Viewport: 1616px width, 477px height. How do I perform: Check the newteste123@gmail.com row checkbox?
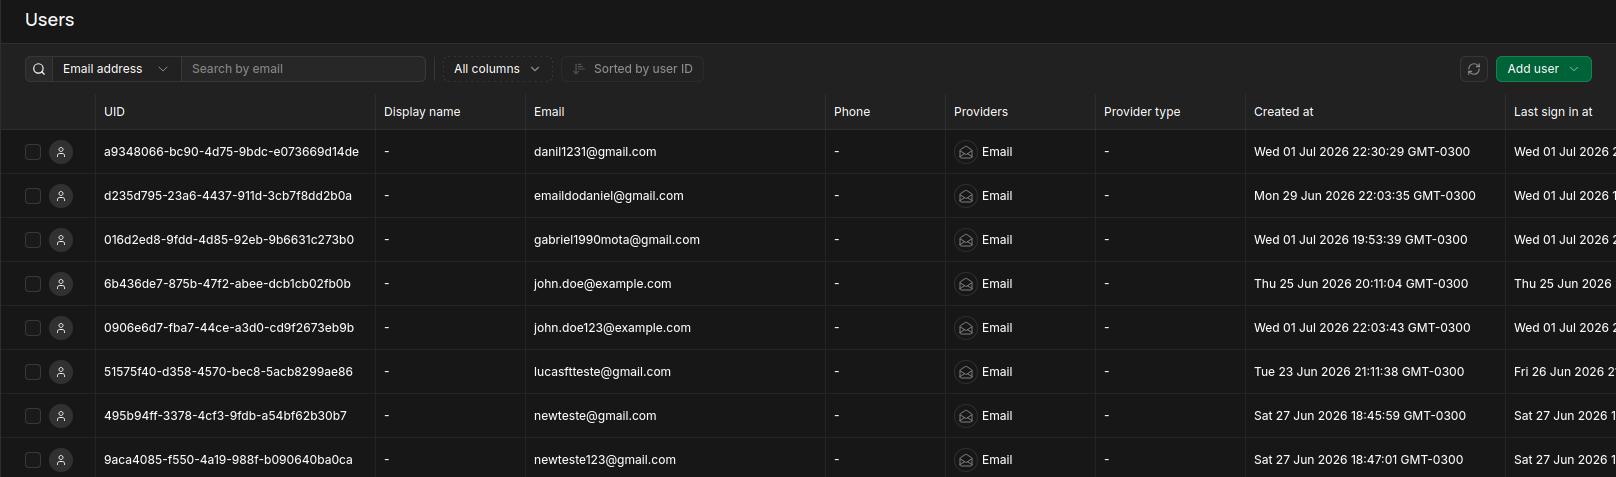click(x=33, y=460)
